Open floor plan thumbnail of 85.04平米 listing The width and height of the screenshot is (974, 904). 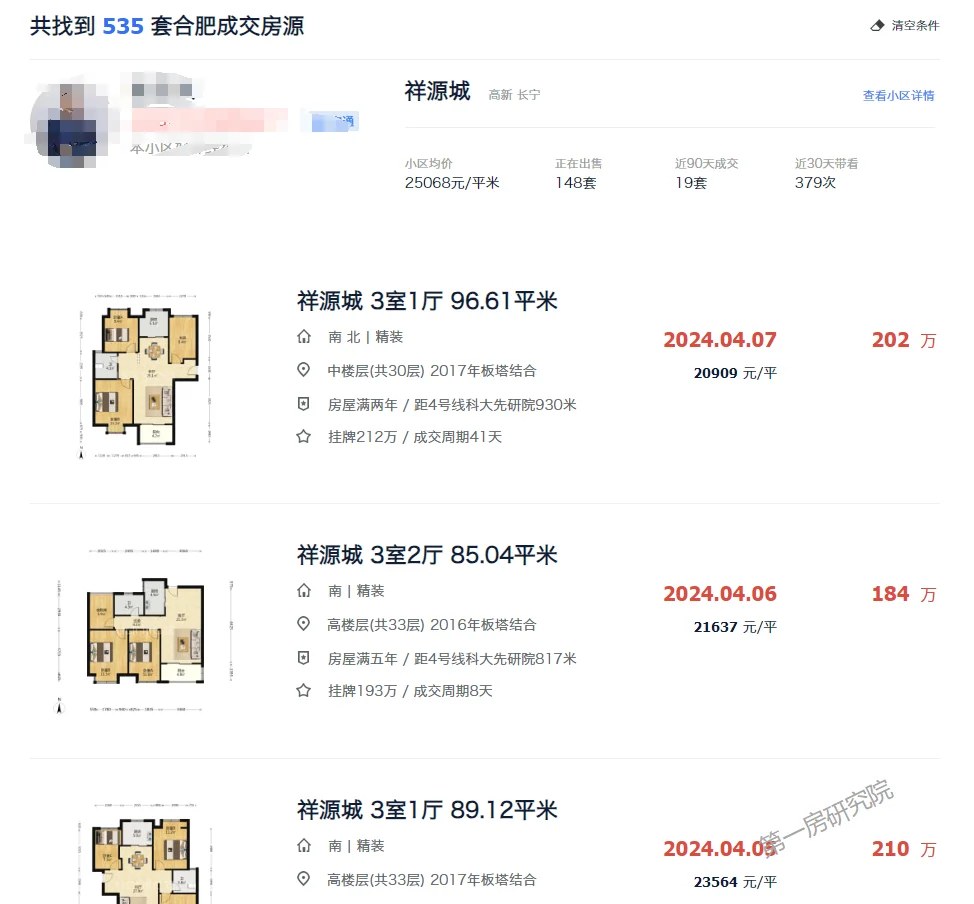(x=145, y=630)
